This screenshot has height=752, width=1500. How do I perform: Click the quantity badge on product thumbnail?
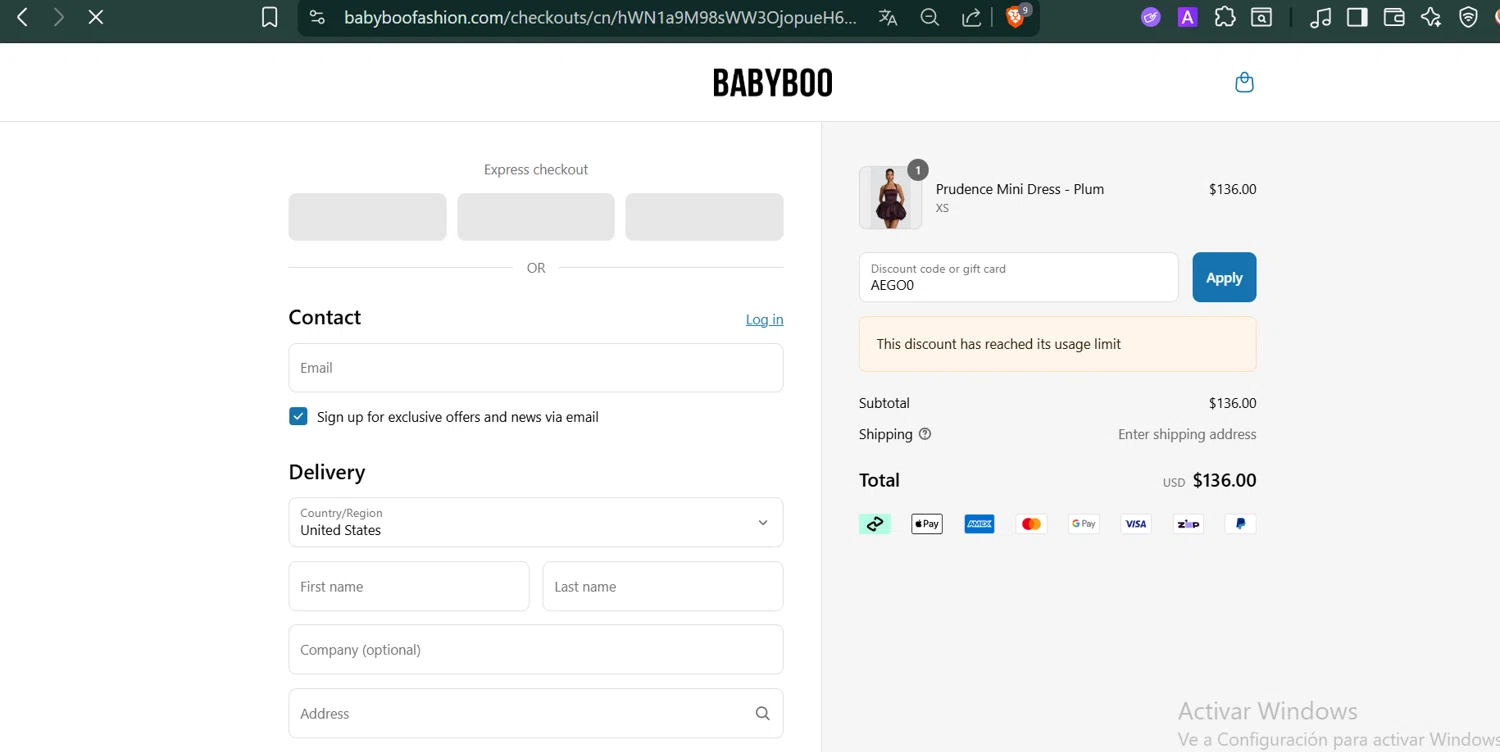(x=917, y=170)
